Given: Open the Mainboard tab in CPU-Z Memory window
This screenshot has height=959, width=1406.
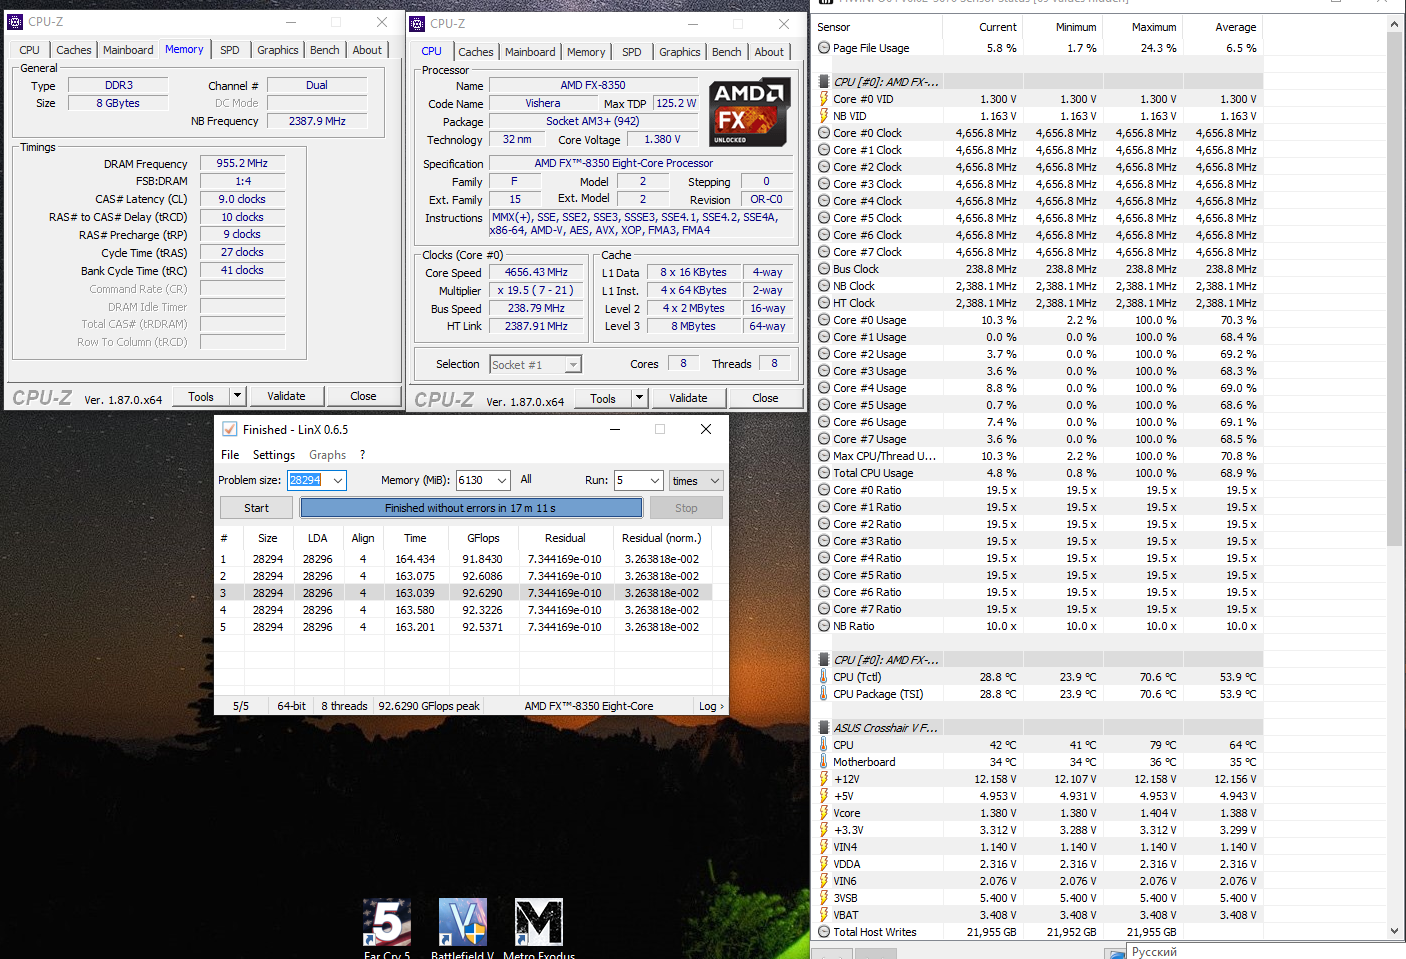Looking at the screenshot, I should pos(128,50).
